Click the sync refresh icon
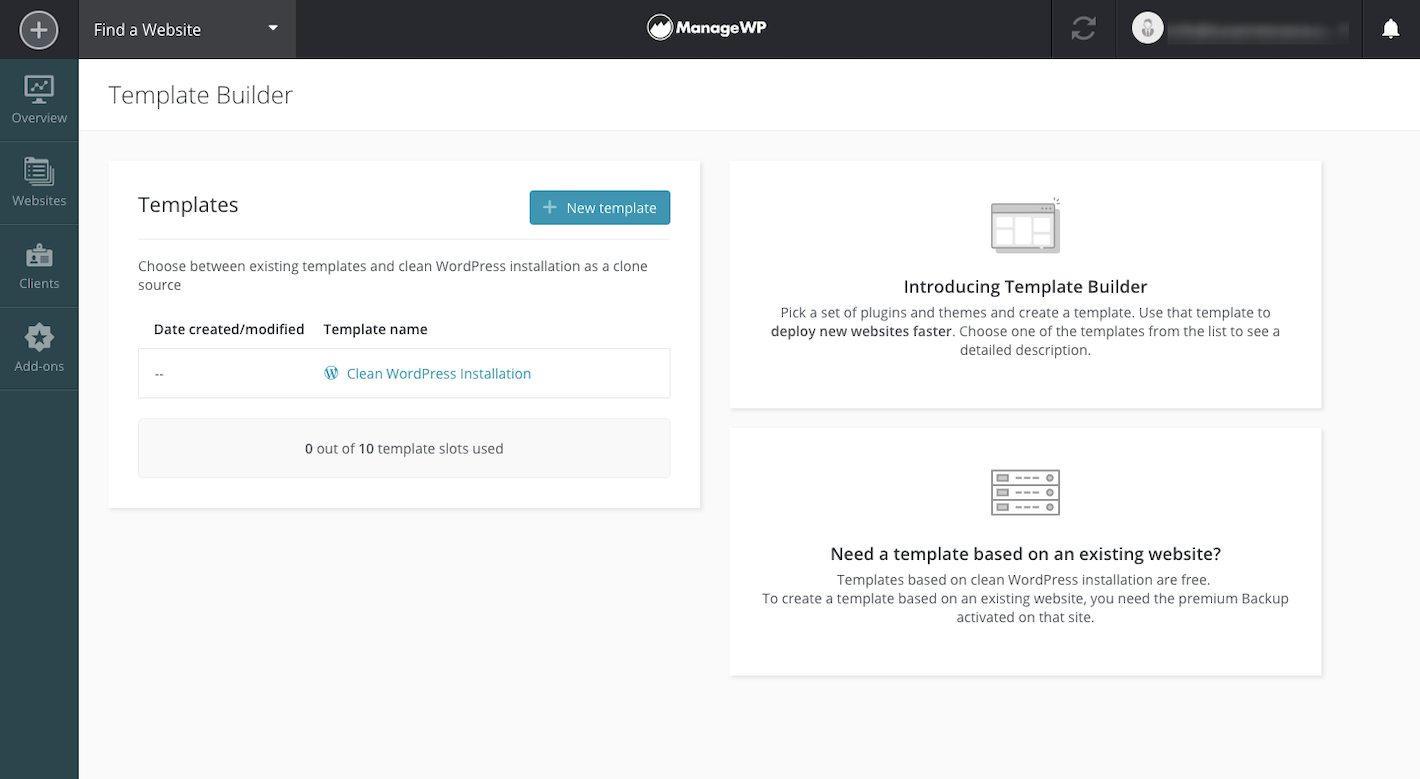1420x779 pixels. click(1083, 29)
